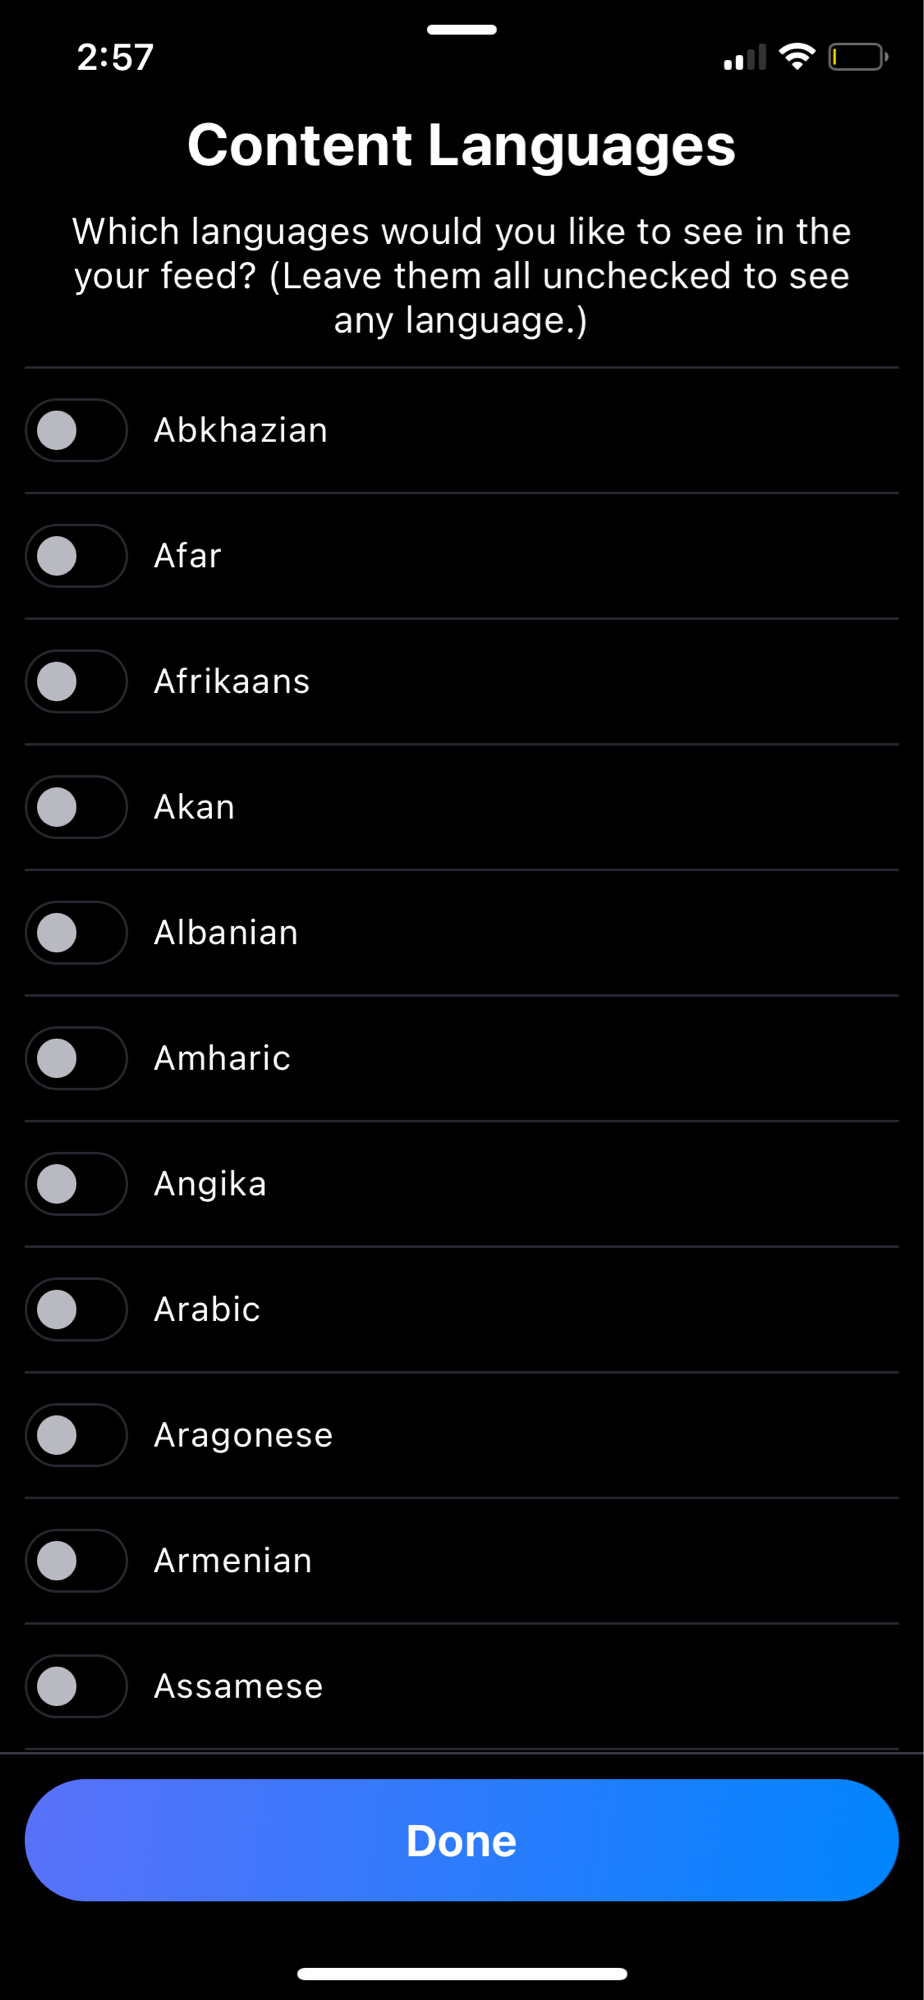Tap the battery indicator icon
This screenshot has width=924, height=2000.
coord(857,57)
